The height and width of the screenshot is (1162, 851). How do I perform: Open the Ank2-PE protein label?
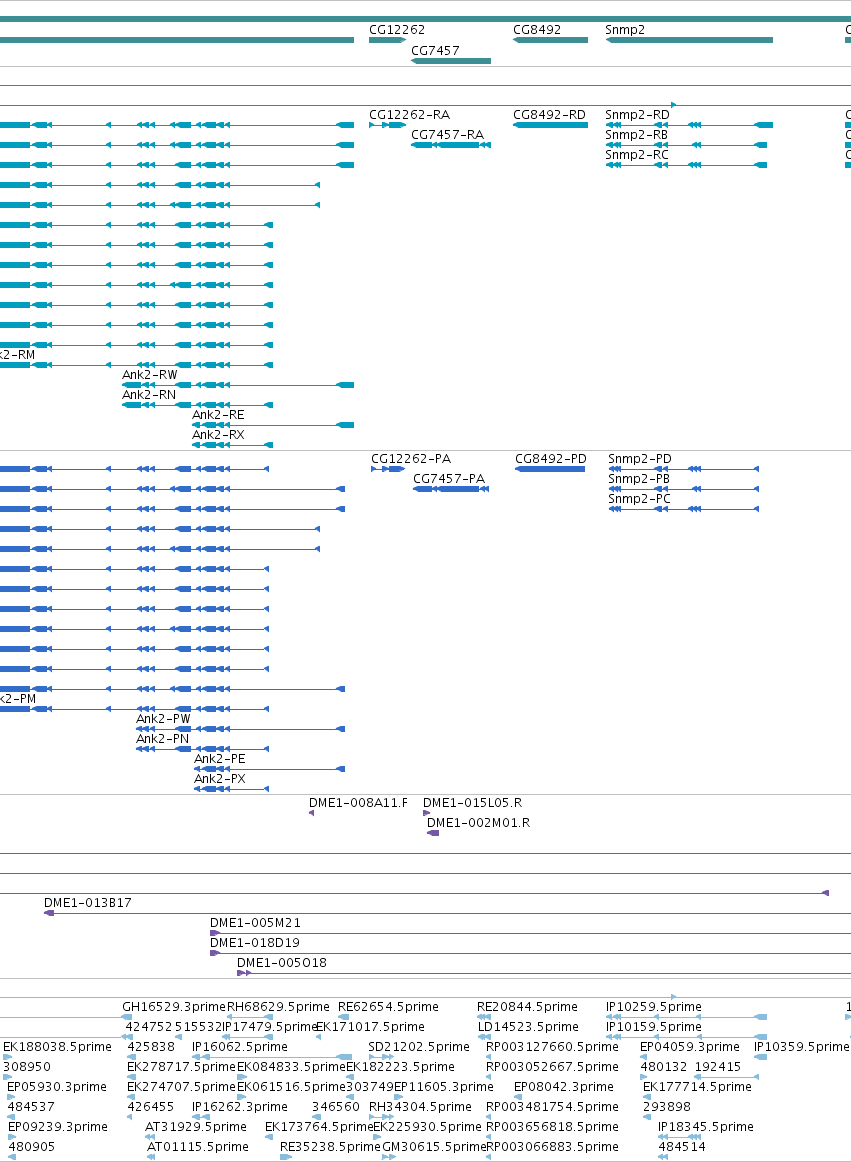click(x=219, y=760)
